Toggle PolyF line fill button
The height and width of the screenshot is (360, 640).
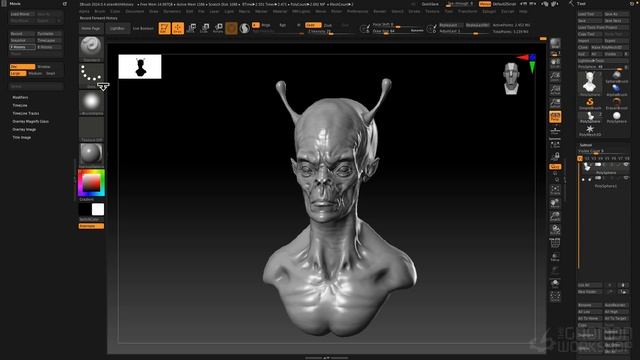click(x=555, y=243)
